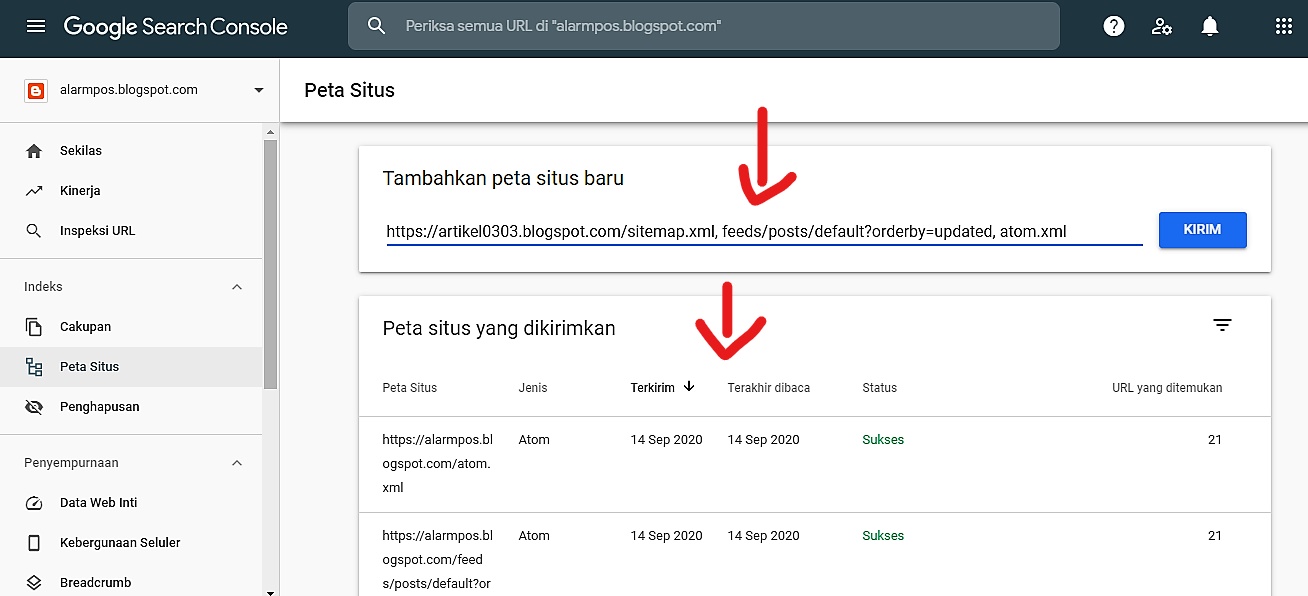Click Sukses status of feeds/posts row

(883, 536)
